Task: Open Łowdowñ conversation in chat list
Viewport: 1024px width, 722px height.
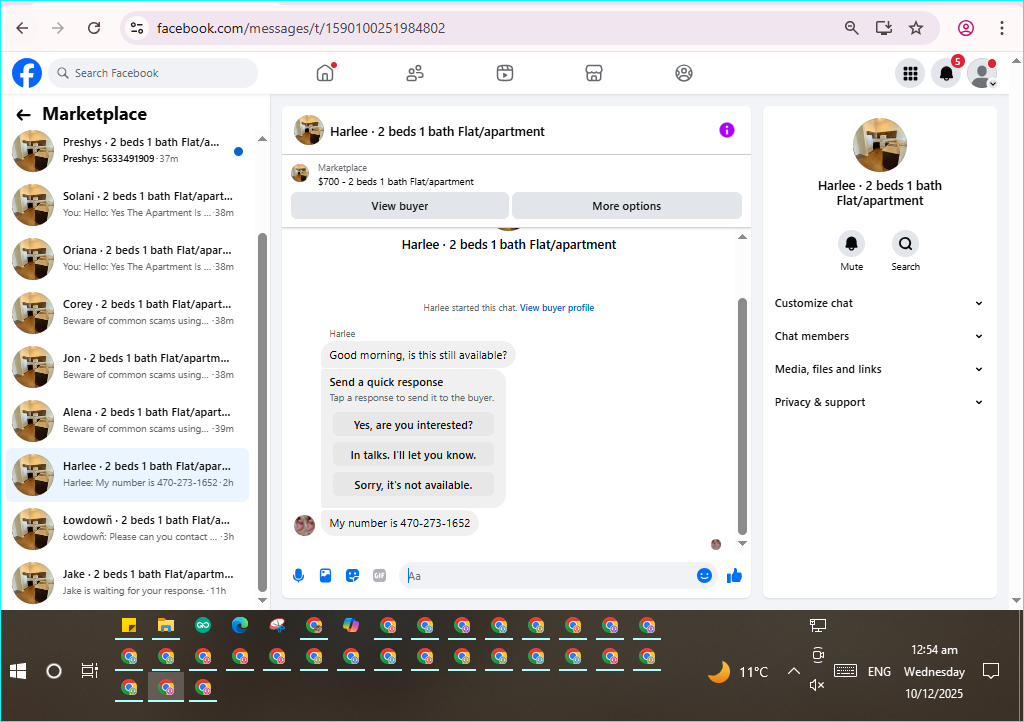Action: pyautogui.click(x=128, y=529)
